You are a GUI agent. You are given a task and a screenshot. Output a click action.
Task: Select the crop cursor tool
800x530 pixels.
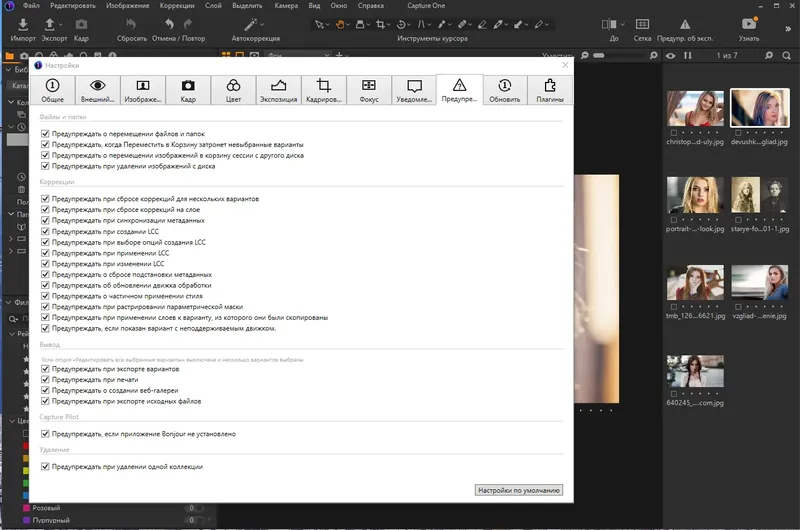click(380, 24)
